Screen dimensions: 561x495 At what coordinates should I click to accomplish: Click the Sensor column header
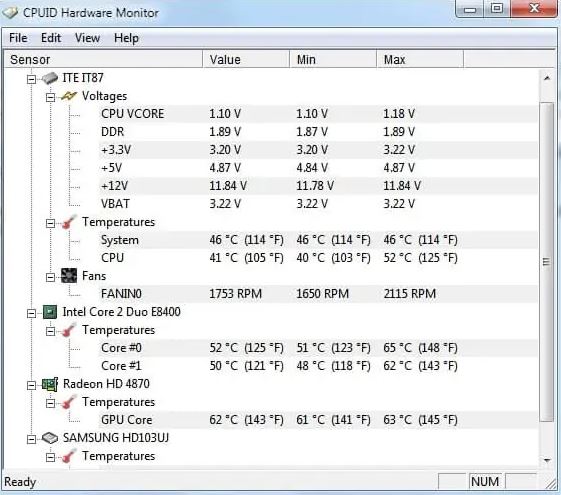103,59
